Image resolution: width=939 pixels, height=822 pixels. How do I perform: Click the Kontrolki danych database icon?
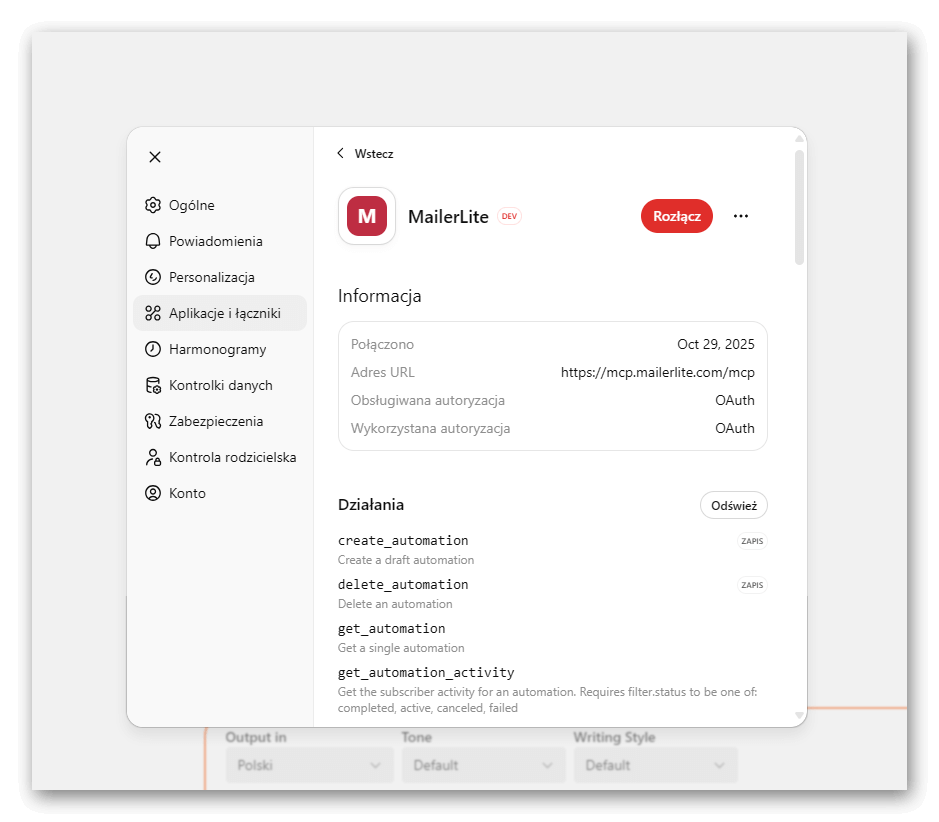point(153,385)
